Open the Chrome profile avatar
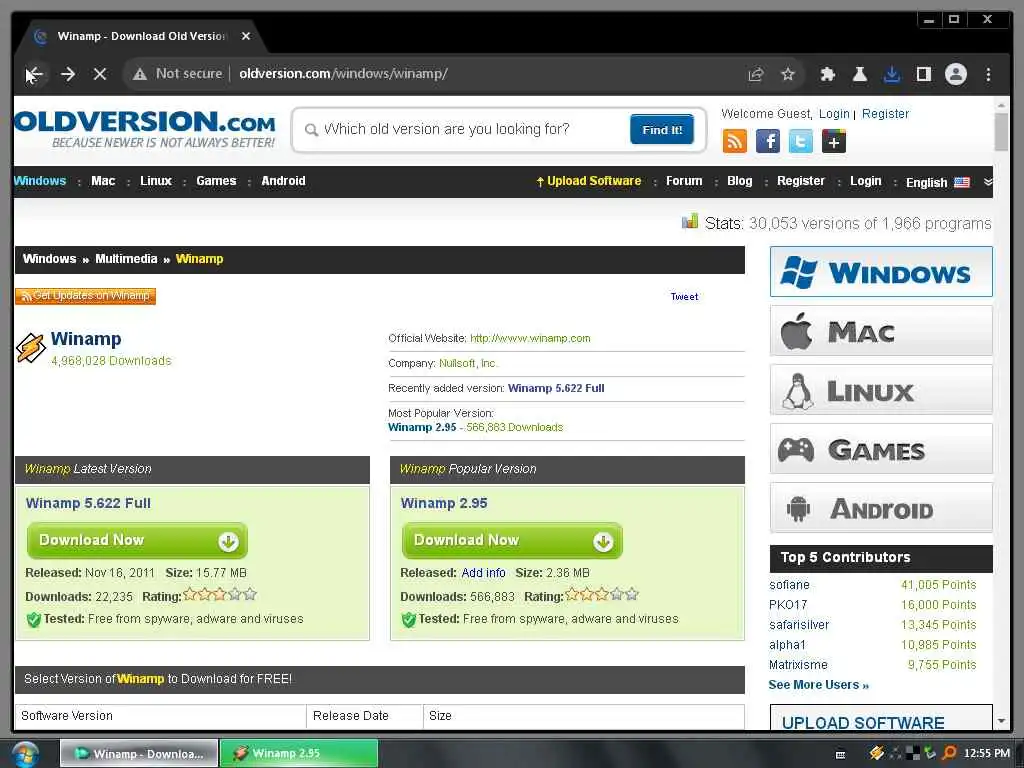The width and height of the screenshot is (1024, 768). [955, 74]
